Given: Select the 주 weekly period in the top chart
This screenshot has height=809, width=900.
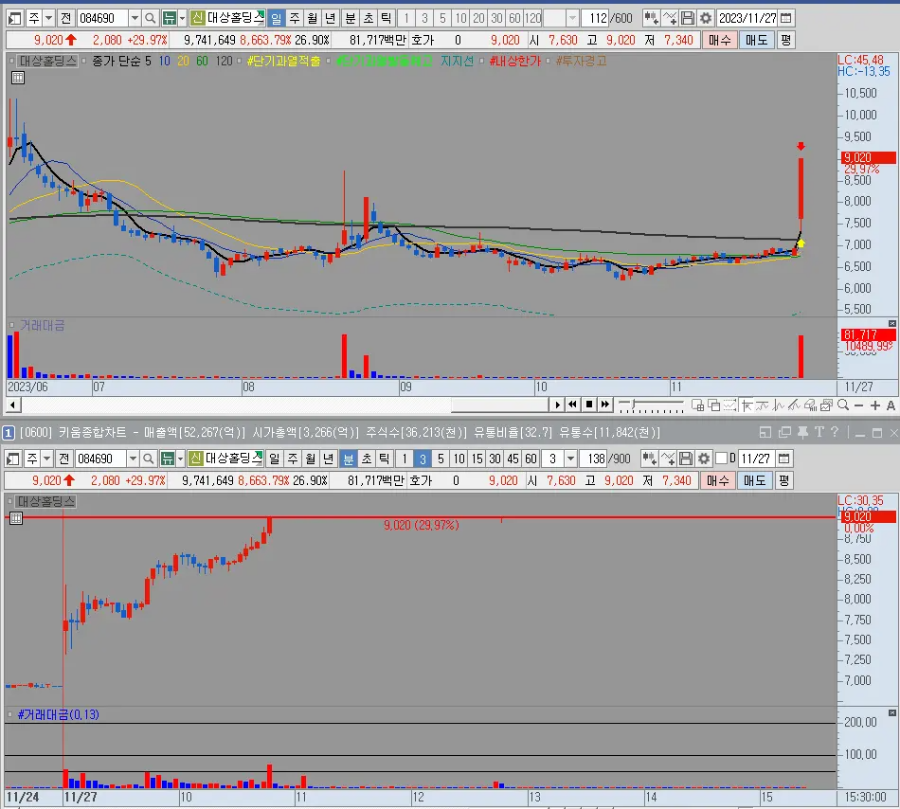Looking at the screenshot, I should [294, 18].
